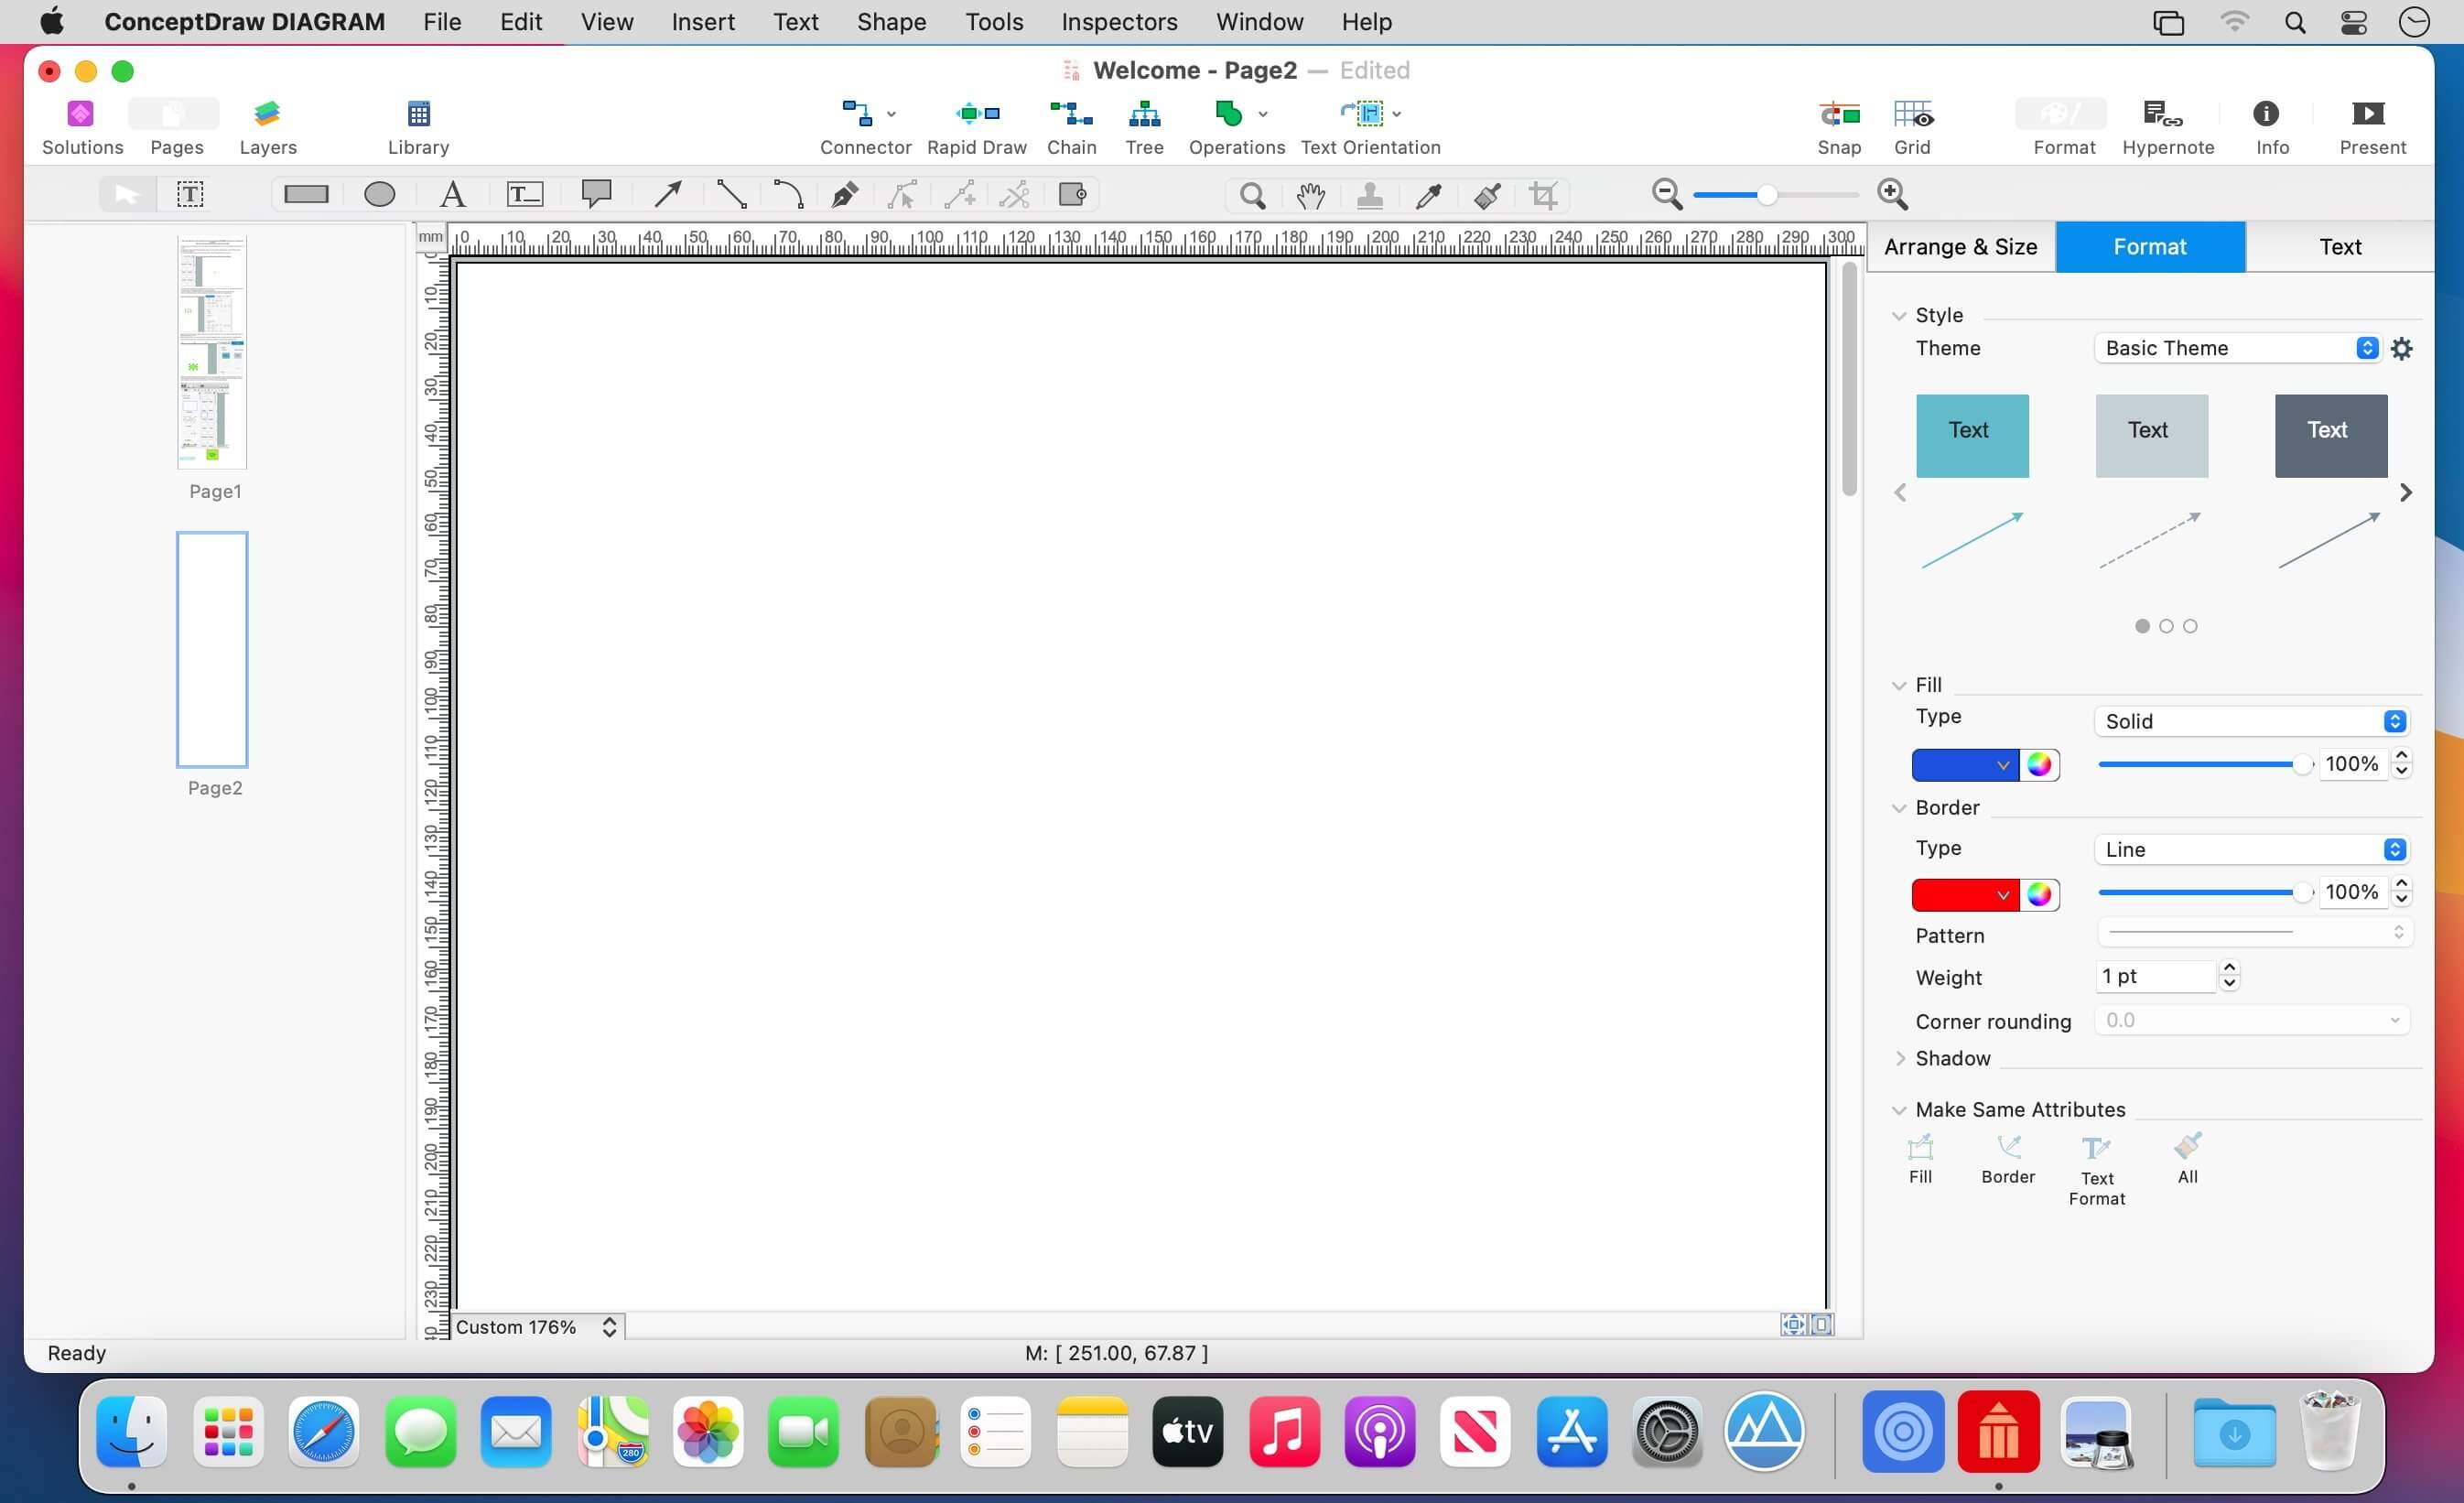
Task: Select the Eyedropper tool
Action: click(1428, 194)
